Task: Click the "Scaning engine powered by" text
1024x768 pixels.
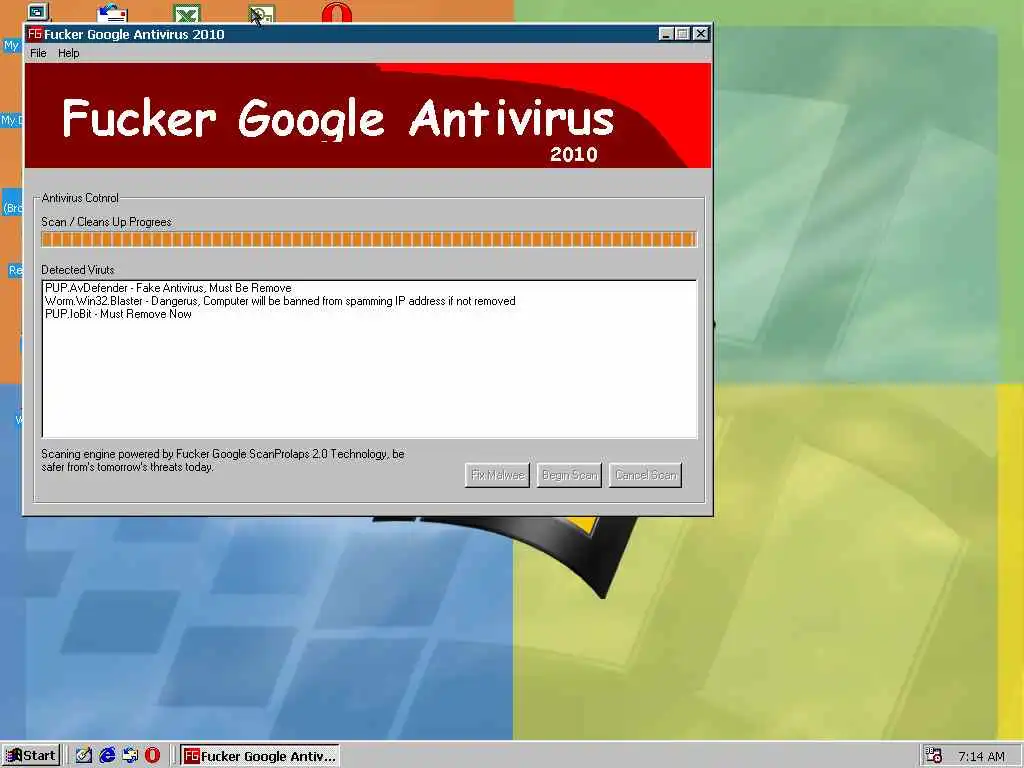Action: click(107, 454)
